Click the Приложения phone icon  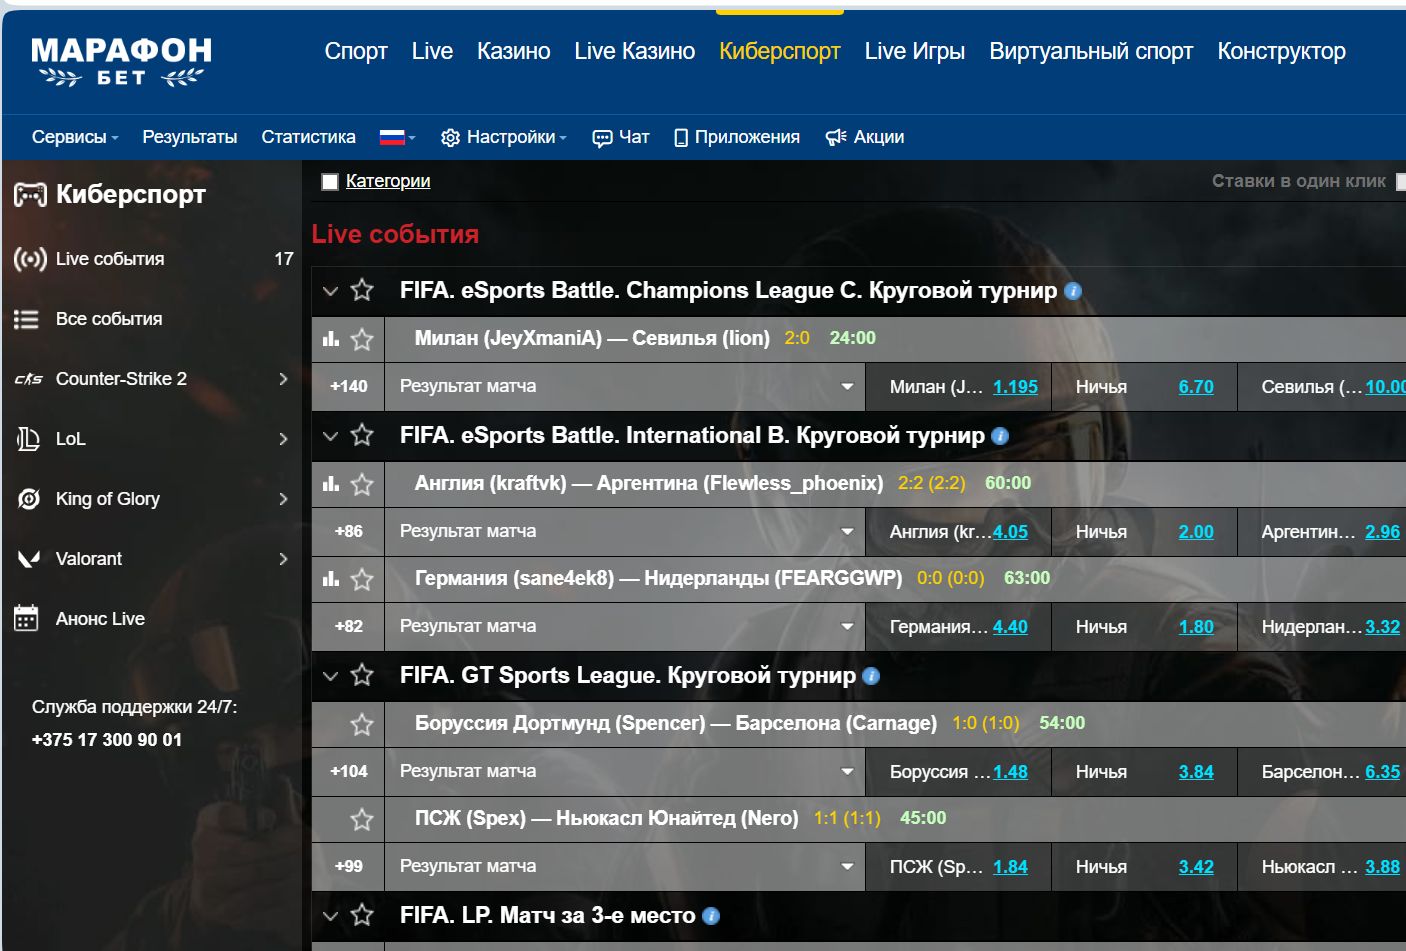pyautogui.click(x=681, y=138)
